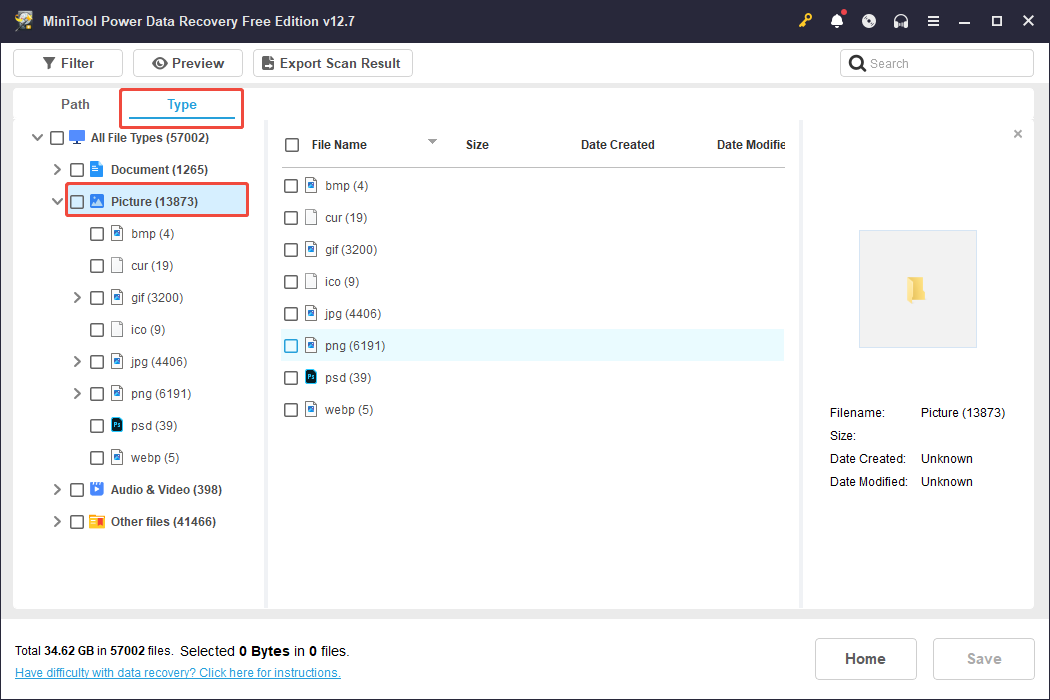Check the png (6191) checkbox in file list
Screen dimensions: 1050x700
pyautogui.click(x=291, y=345)
